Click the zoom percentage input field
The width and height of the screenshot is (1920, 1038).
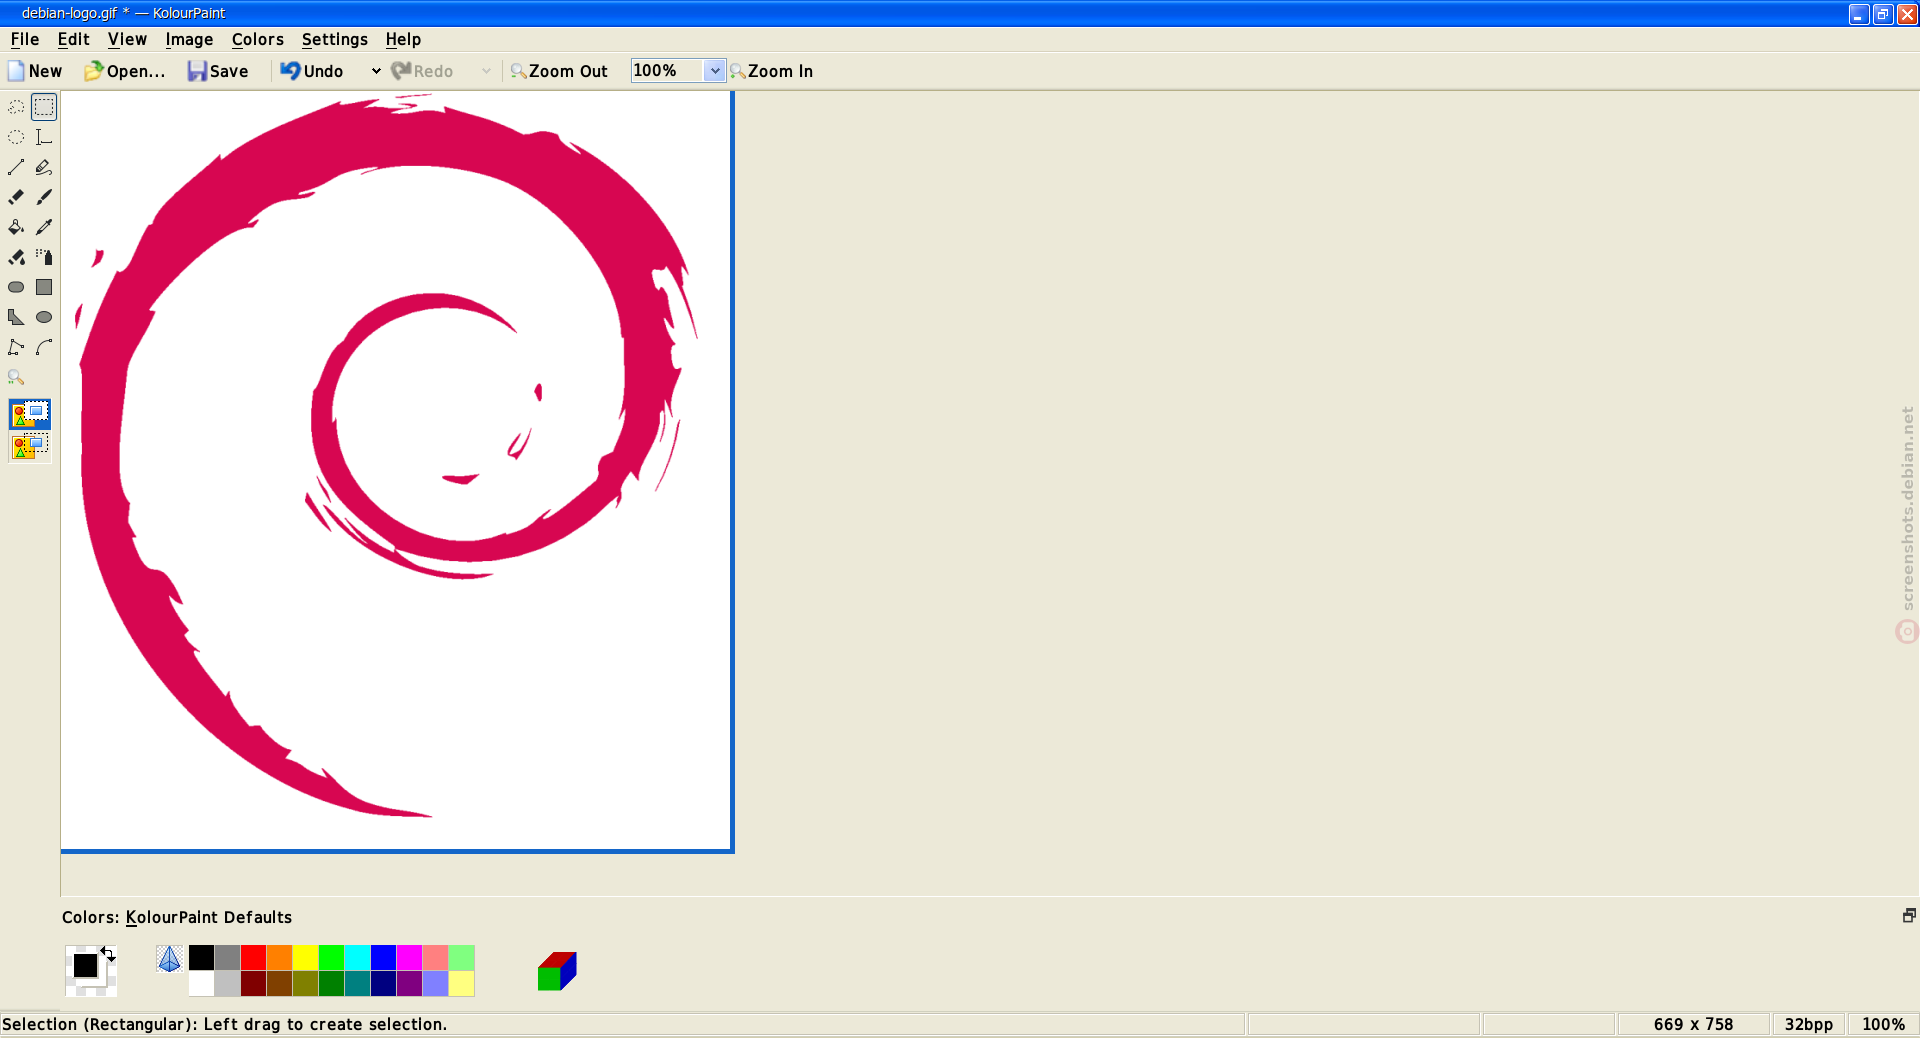click(668, 71)
